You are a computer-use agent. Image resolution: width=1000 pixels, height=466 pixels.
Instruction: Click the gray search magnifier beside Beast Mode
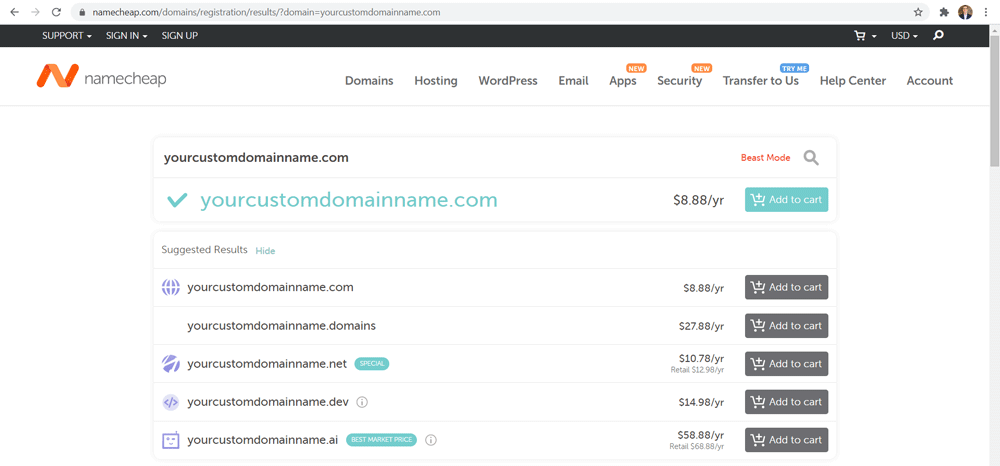811,157
